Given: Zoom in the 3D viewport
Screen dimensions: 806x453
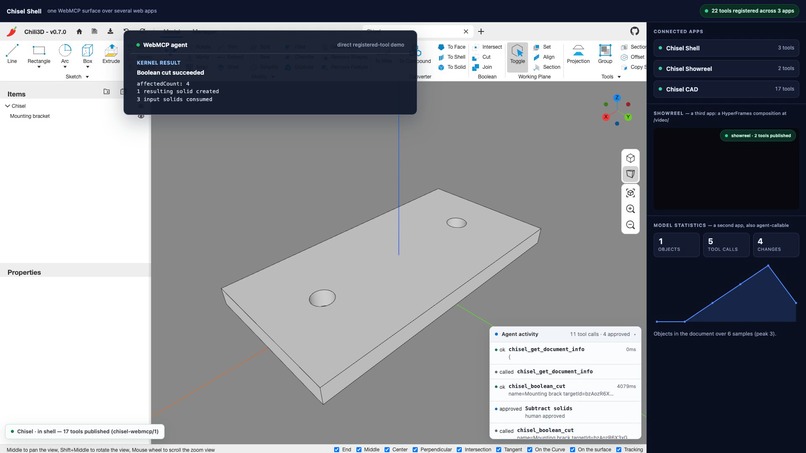Looking at the screenshot, I should (x=630, y=209).
